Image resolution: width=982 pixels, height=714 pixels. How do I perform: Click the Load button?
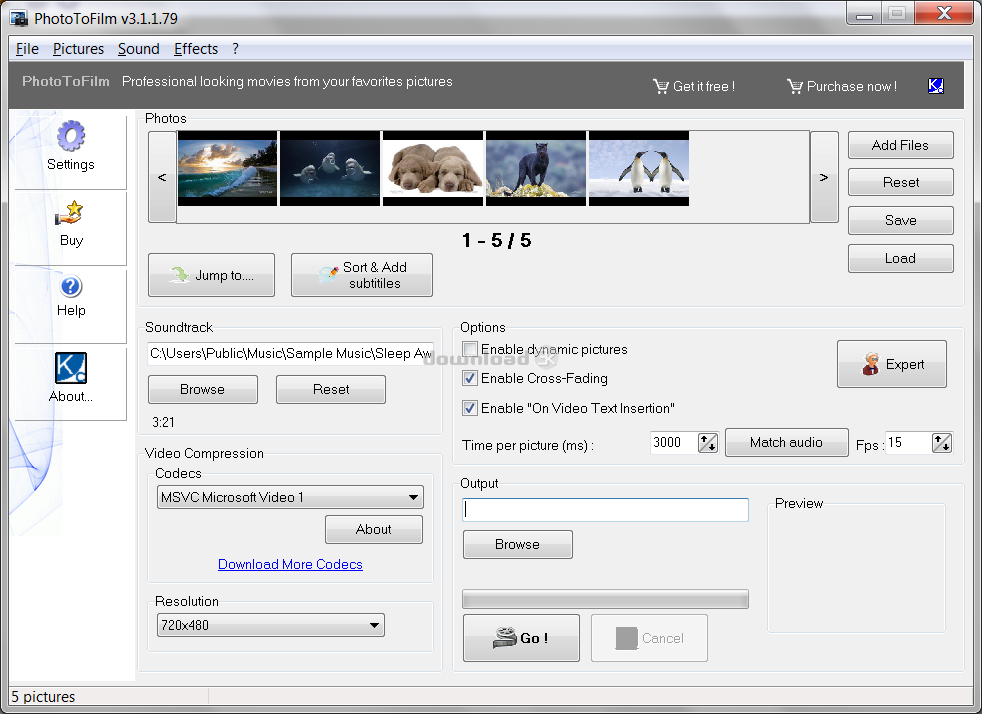coord(901,258)
